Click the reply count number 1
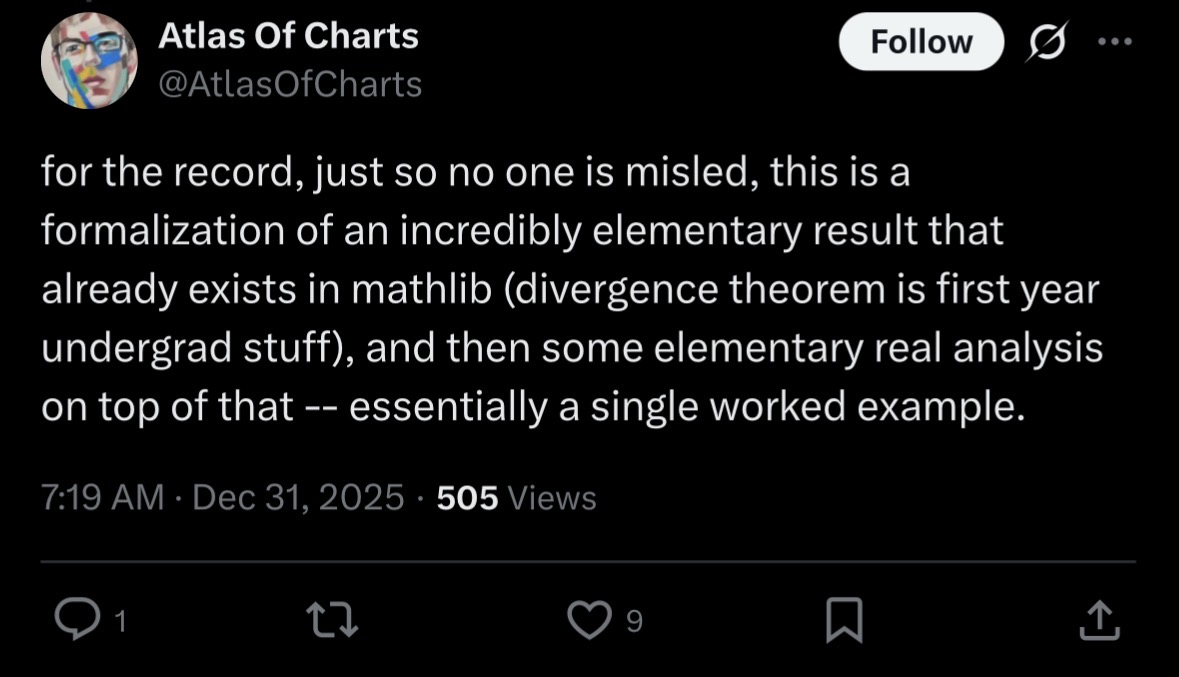Viewport: 1179px width, 677px height. [x=120, y=623]
